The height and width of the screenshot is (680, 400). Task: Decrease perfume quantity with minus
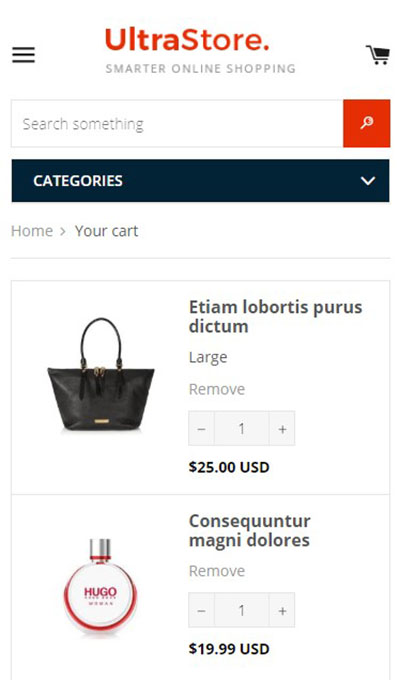pyautogui.click(x=201, y=610)
